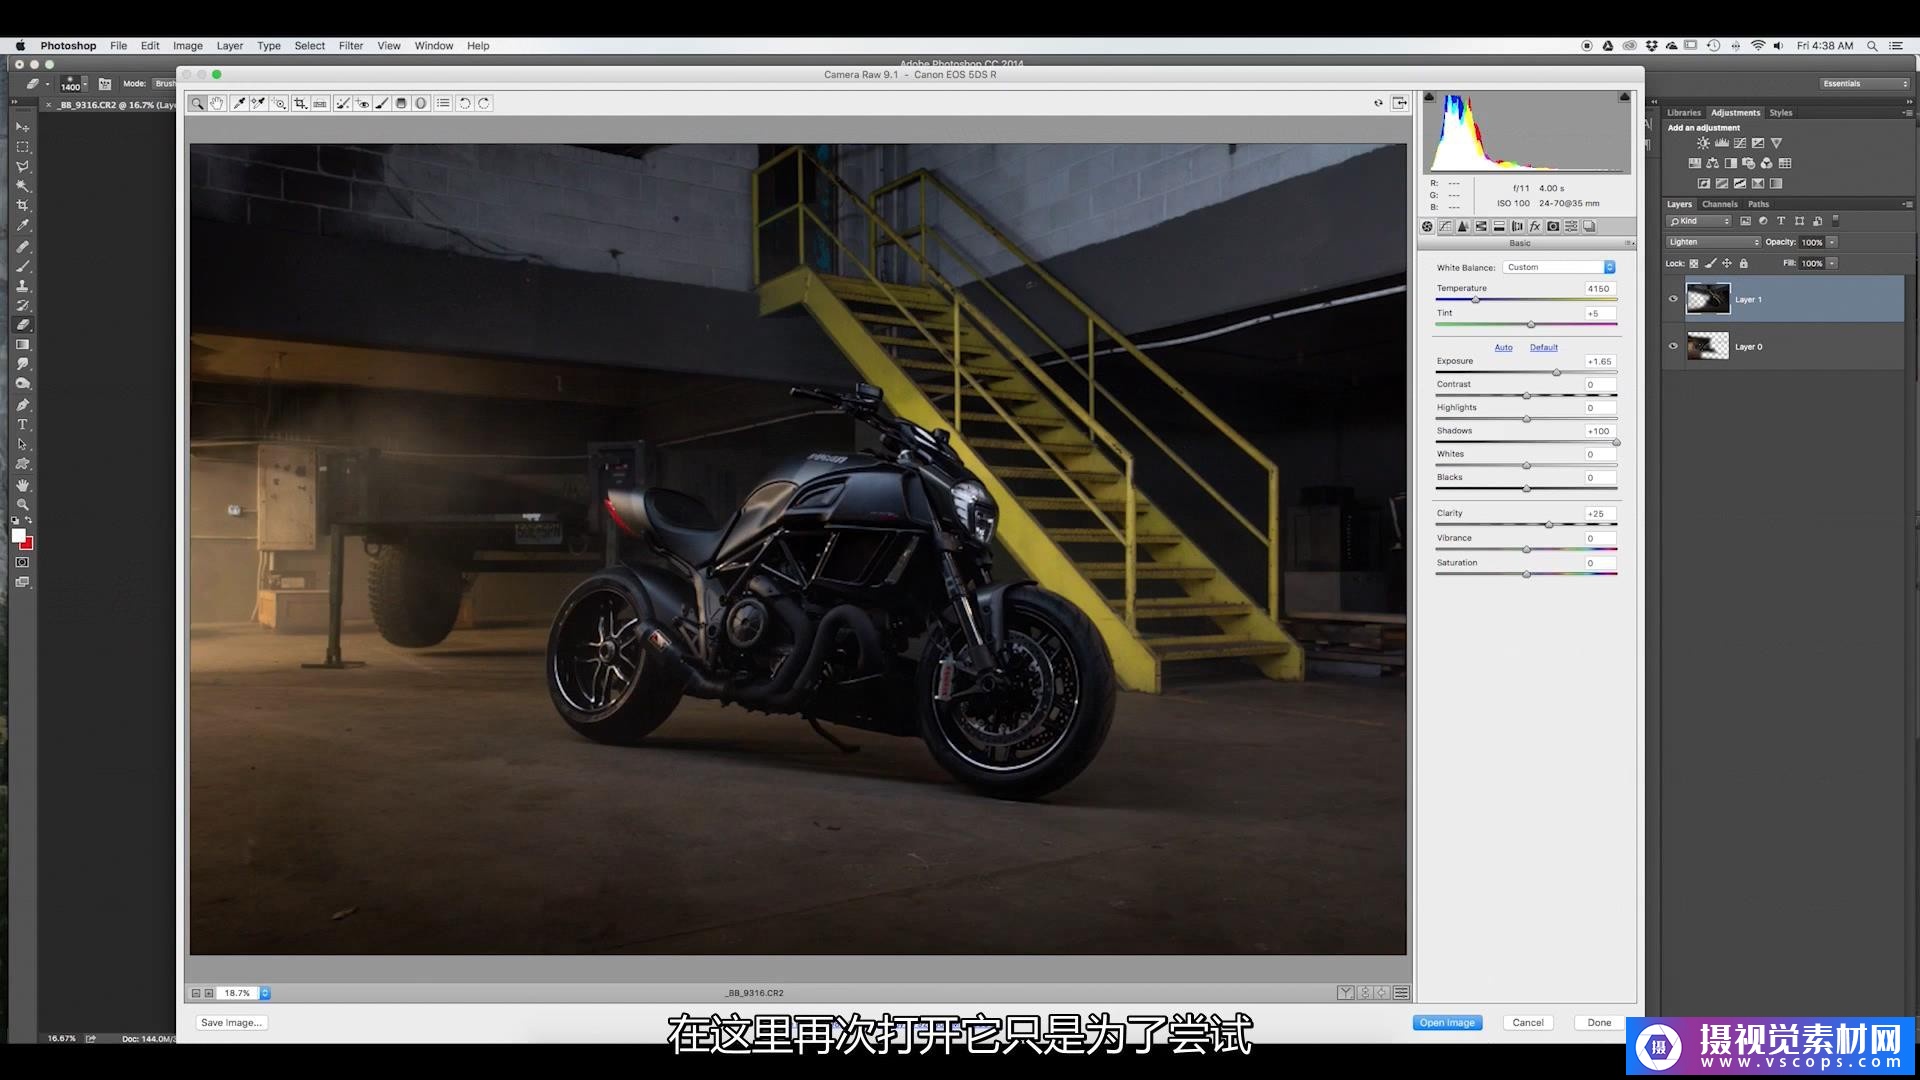The height and width of the screenshot is (1080, 1920).
Task: Pick the Graduated Filter tool
Action: [x=401, y=103]
